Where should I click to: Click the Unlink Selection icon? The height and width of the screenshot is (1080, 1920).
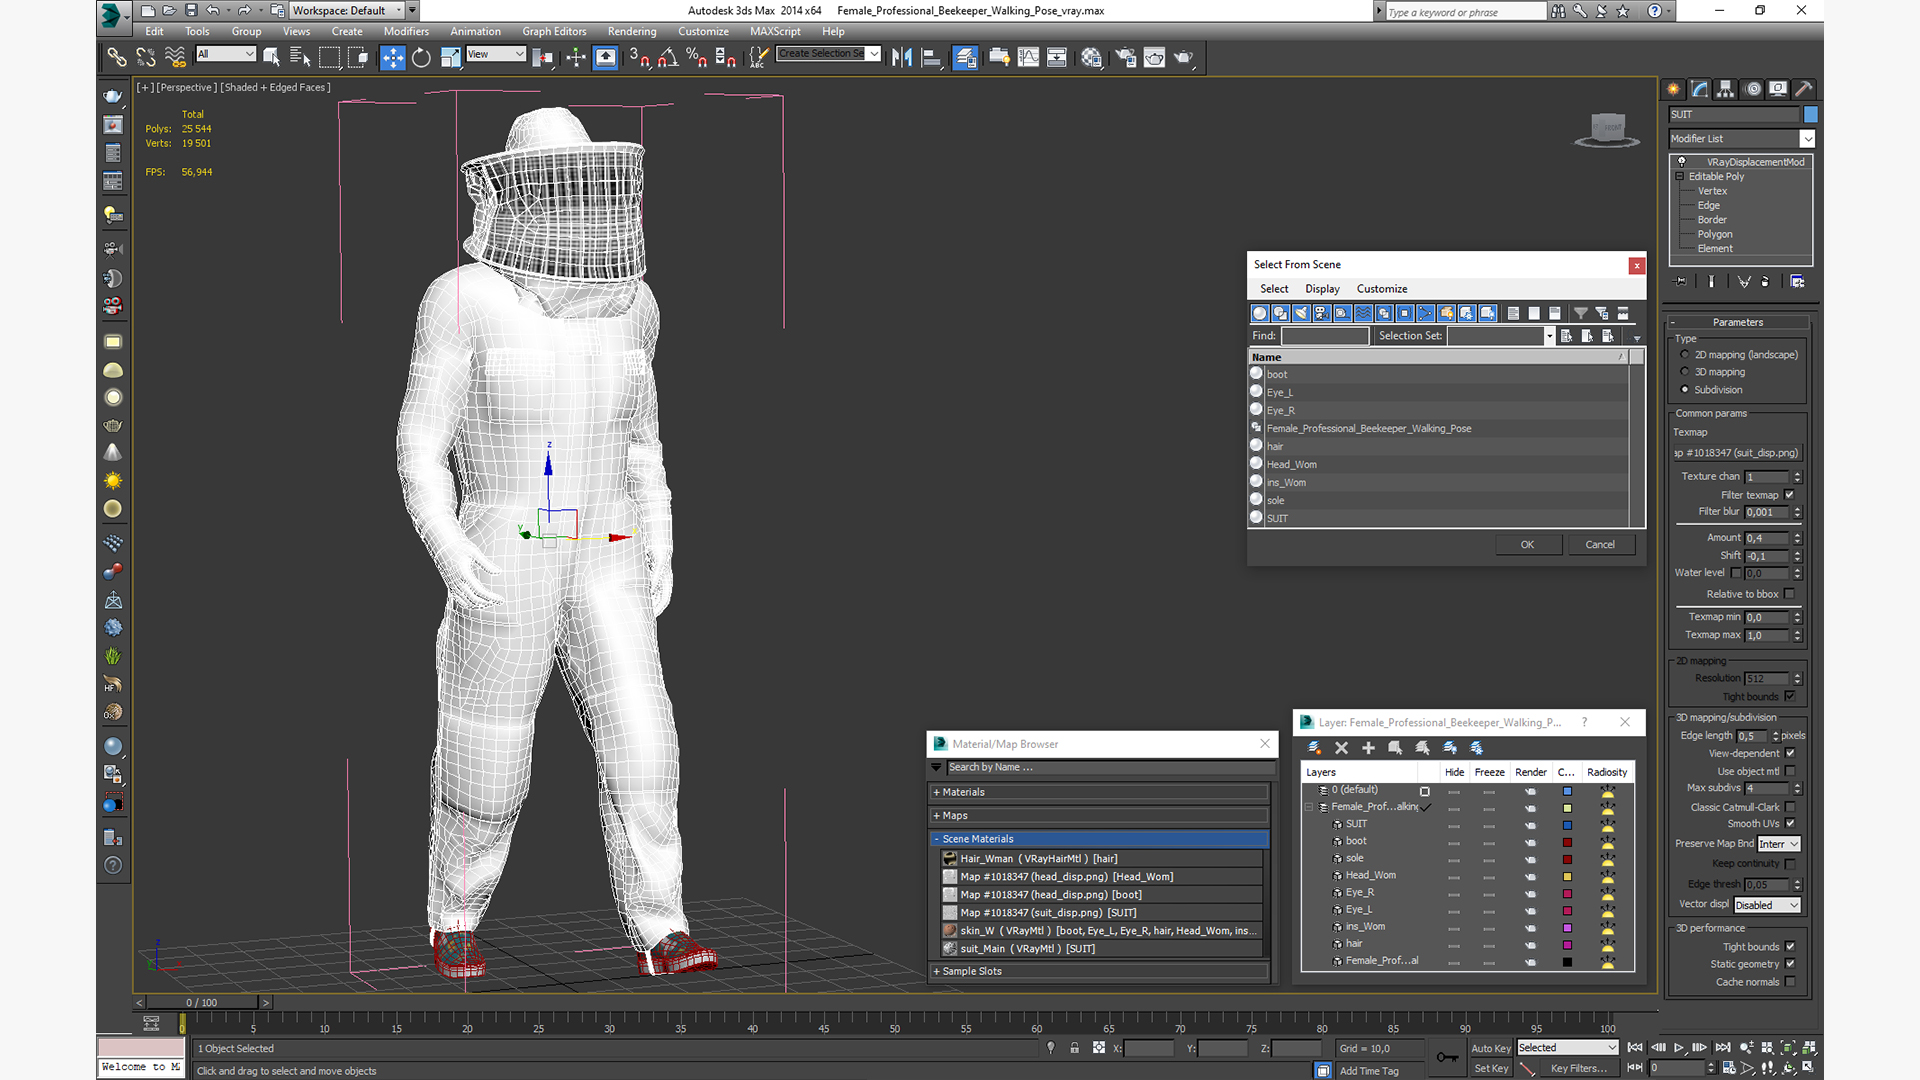point(146,58)
